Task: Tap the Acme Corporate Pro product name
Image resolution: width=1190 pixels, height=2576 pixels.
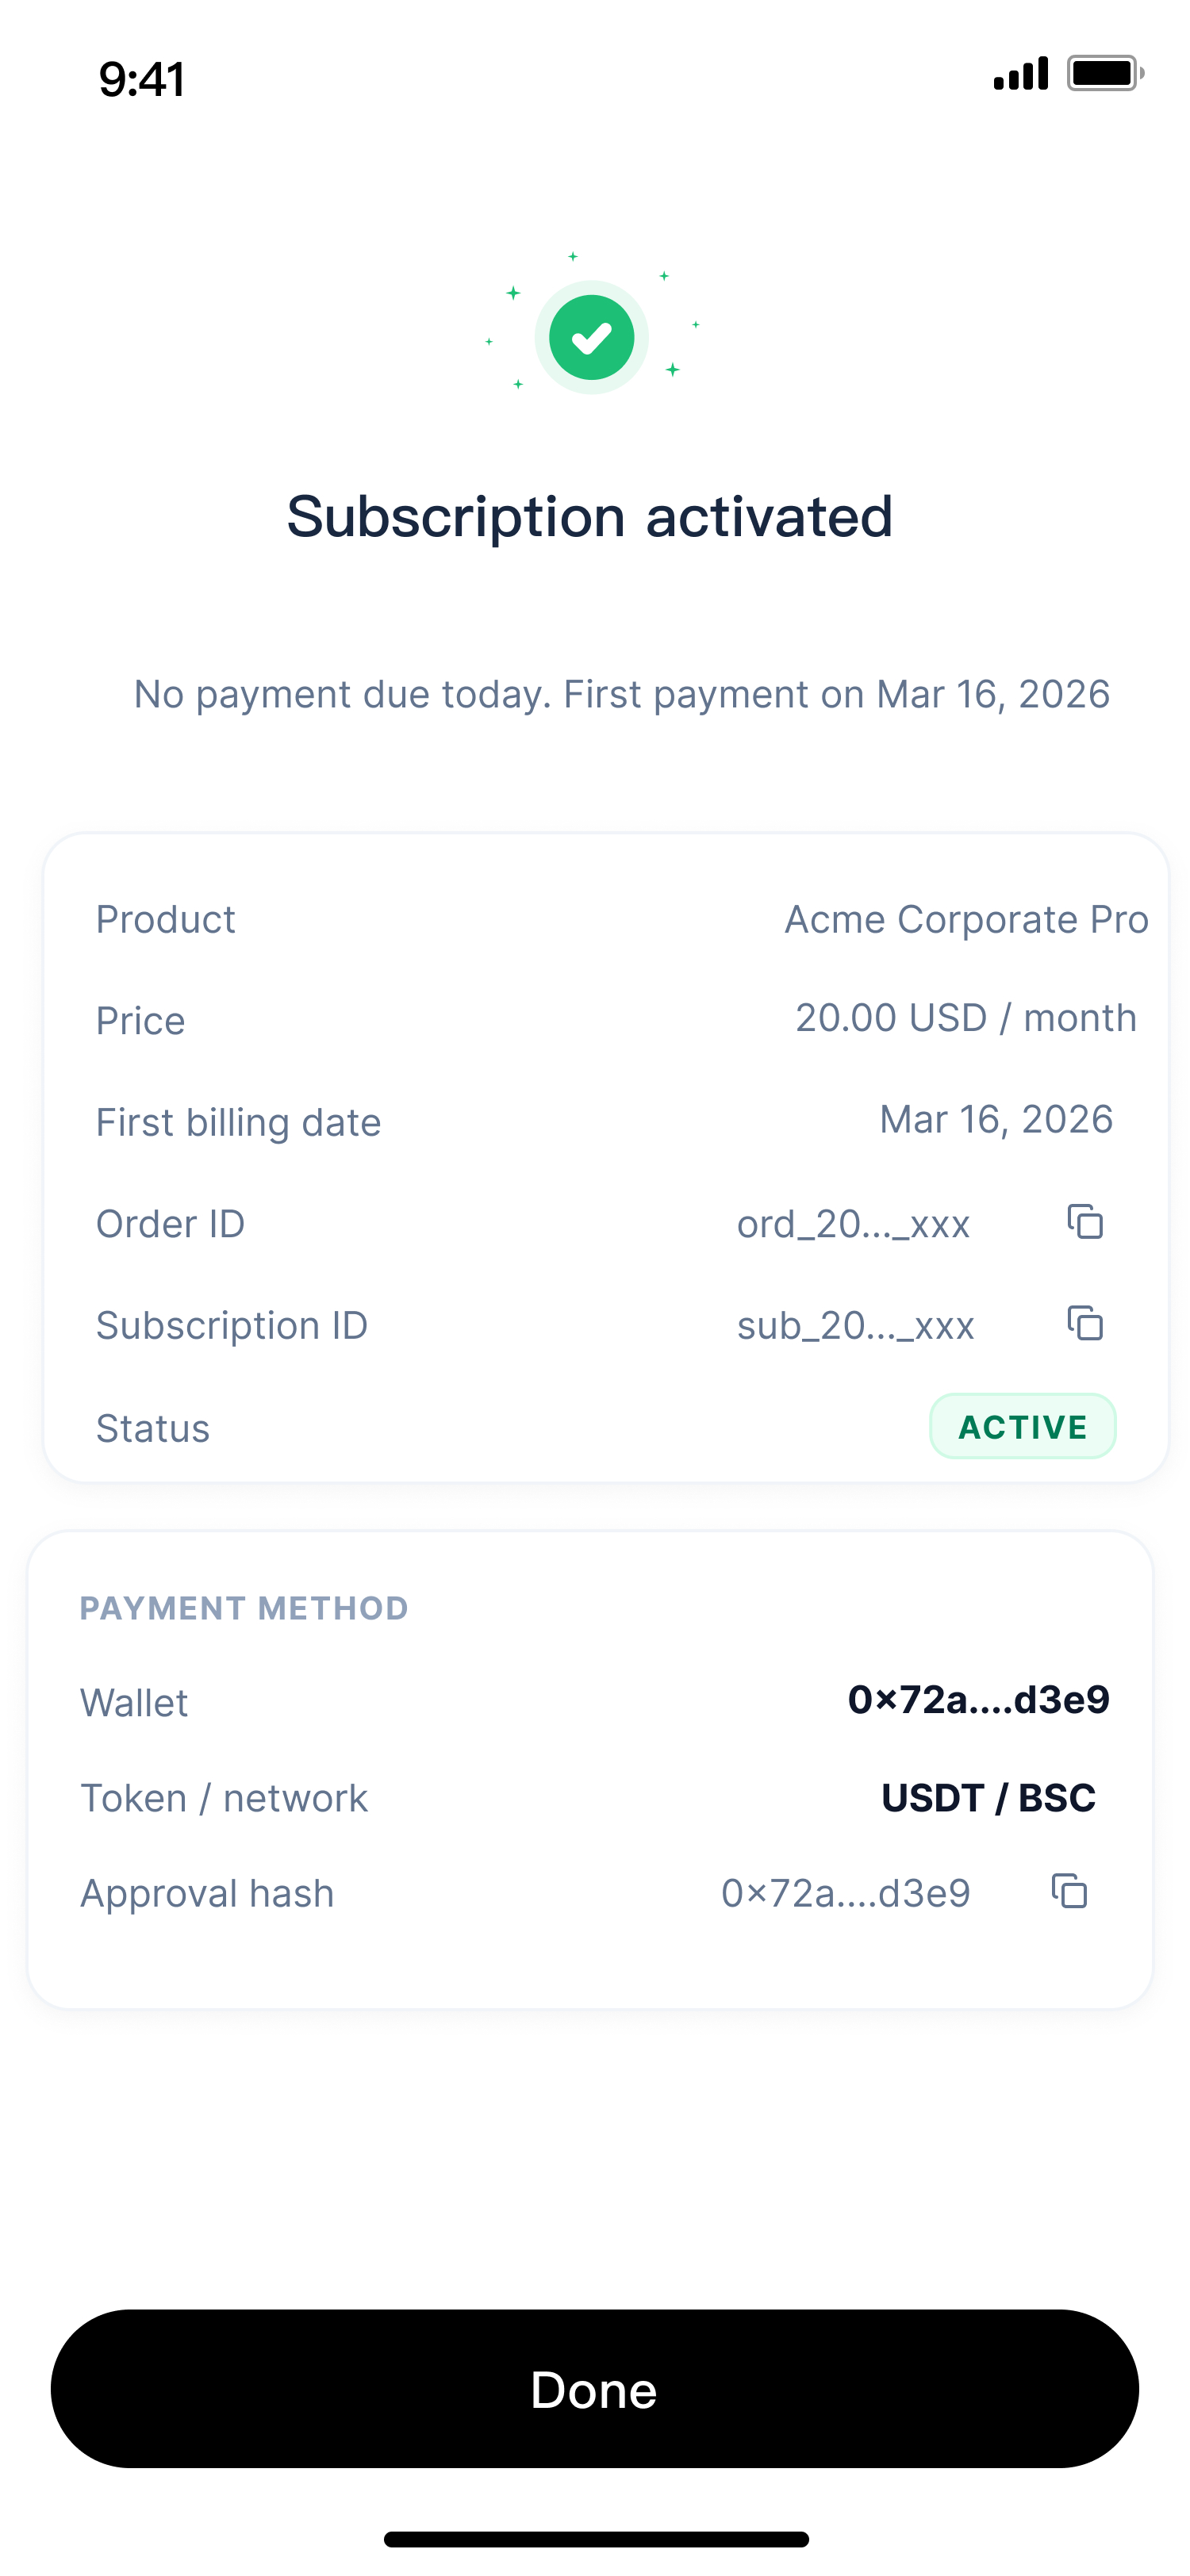Action: [x=966, y=920]
